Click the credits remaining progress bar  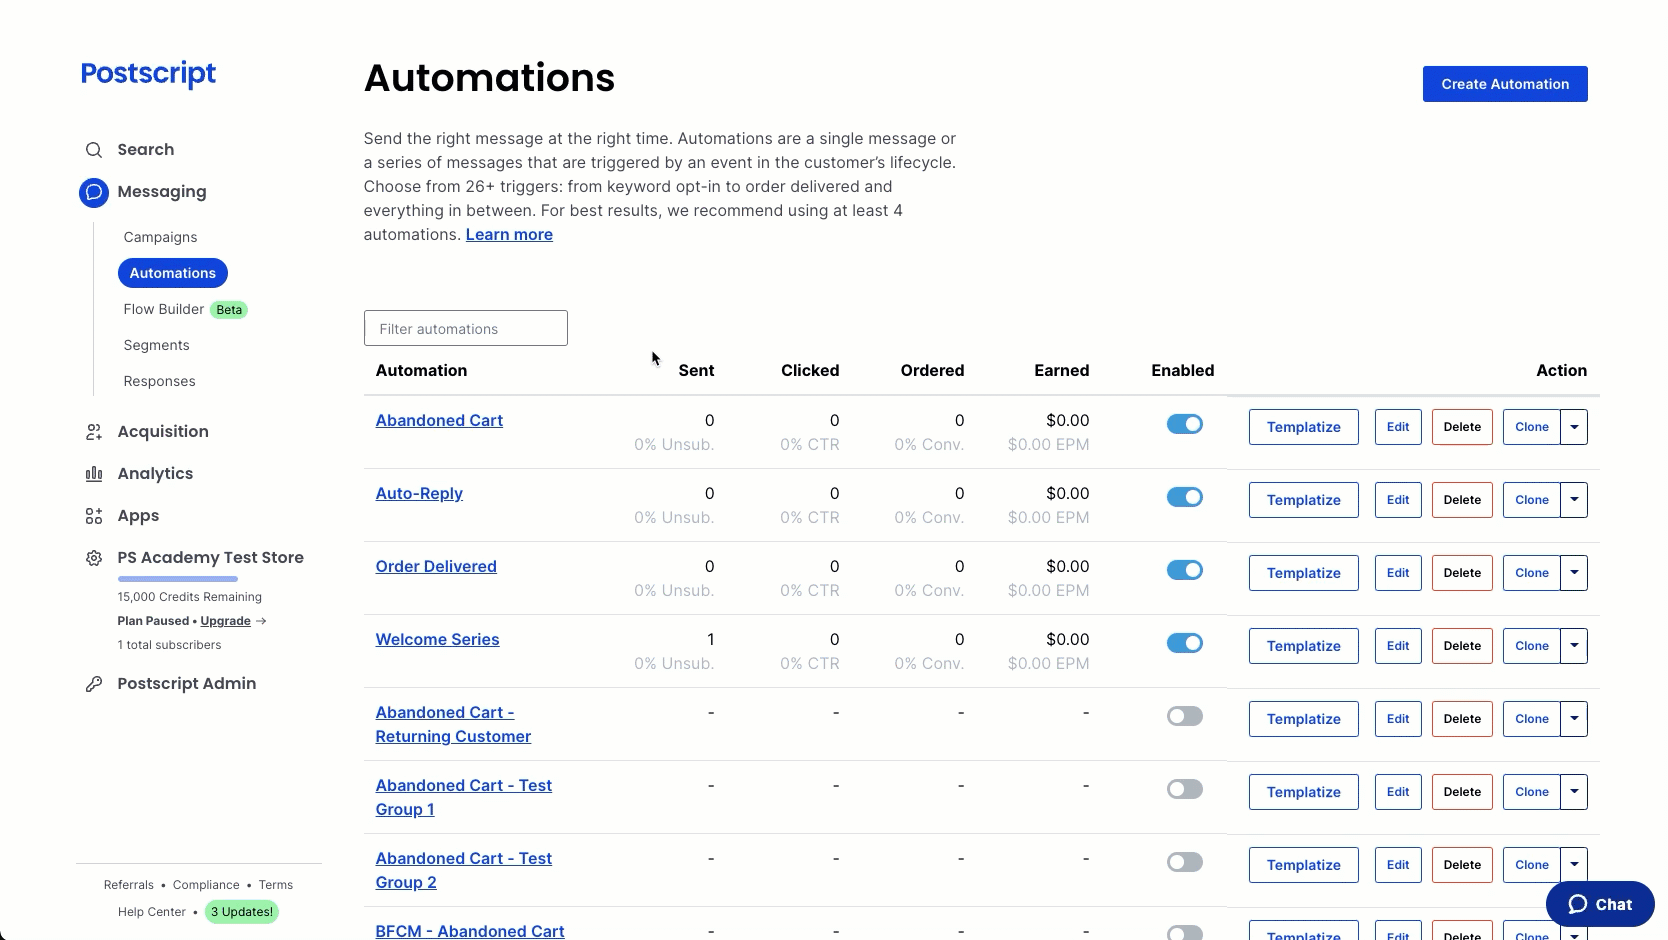point(178,579)
